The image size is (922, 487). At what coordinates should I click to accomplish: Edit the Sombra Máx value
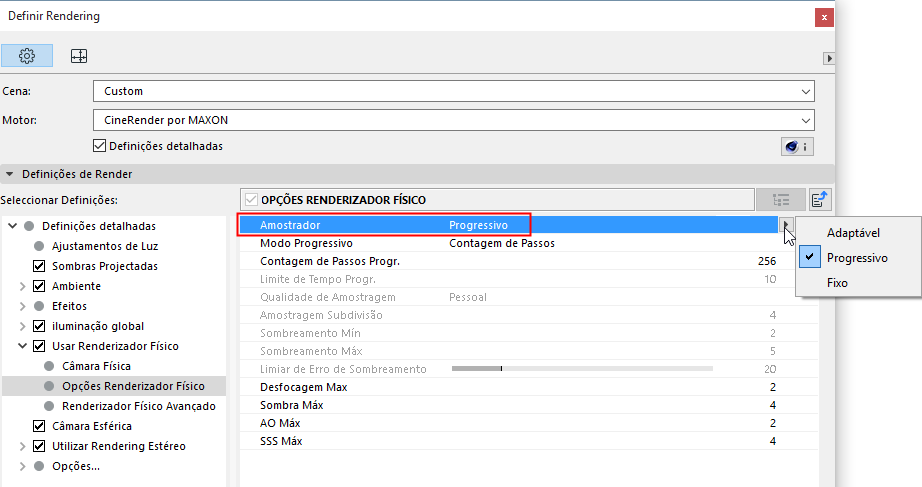click(x=773, y=405)
